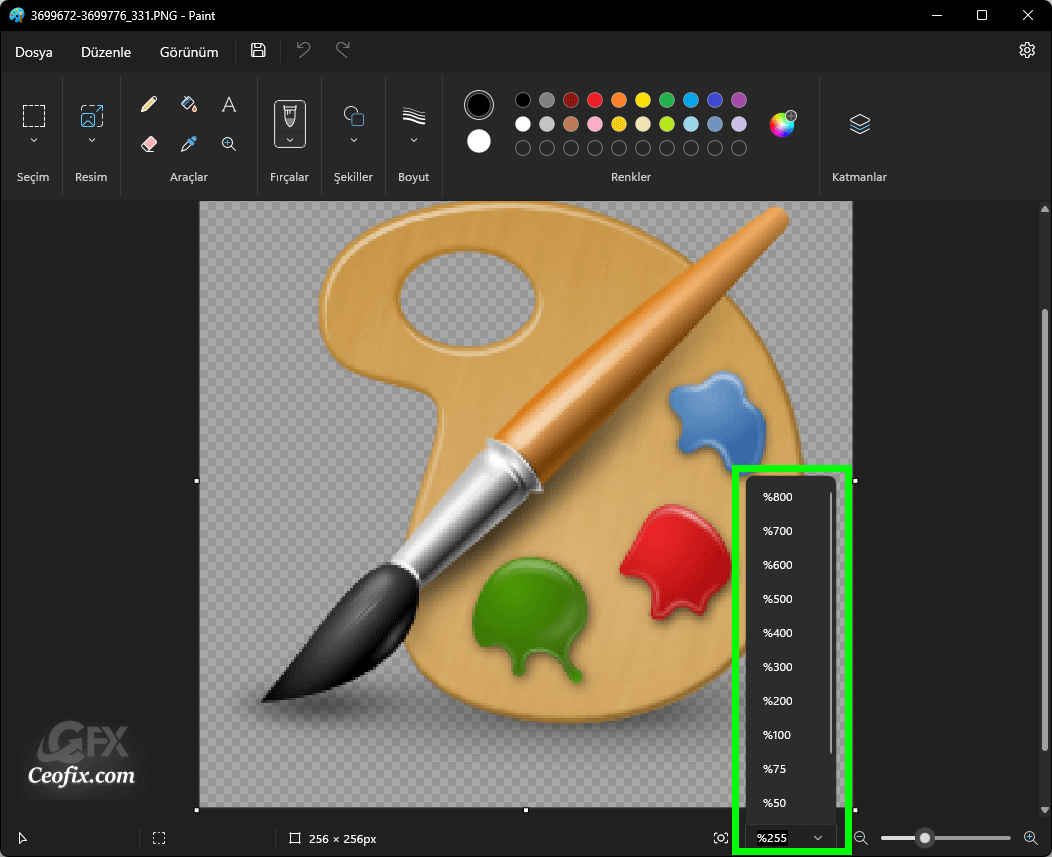
Task: Click the rectangular selection tool icon
Action: [x=34, y=115]
